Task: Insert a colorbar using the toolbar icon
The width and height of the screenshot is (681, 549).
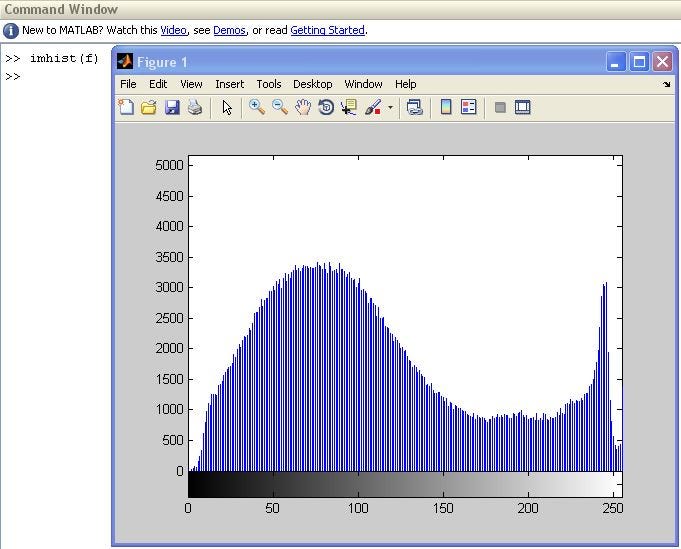Action: click(446, 107)
